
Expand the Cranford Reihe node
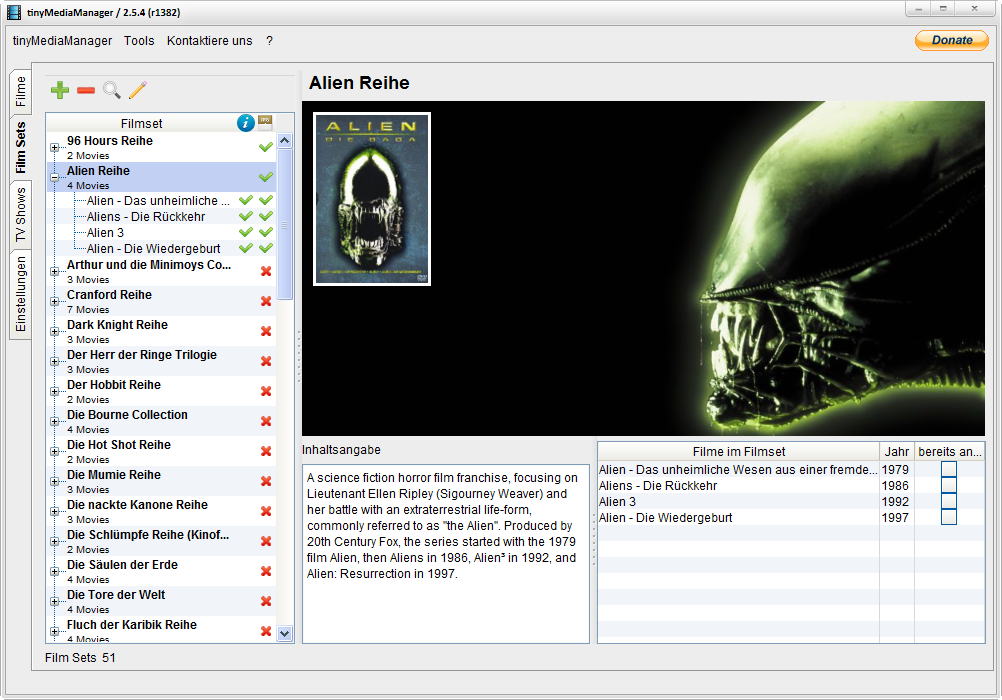click(x=55, y=302)
